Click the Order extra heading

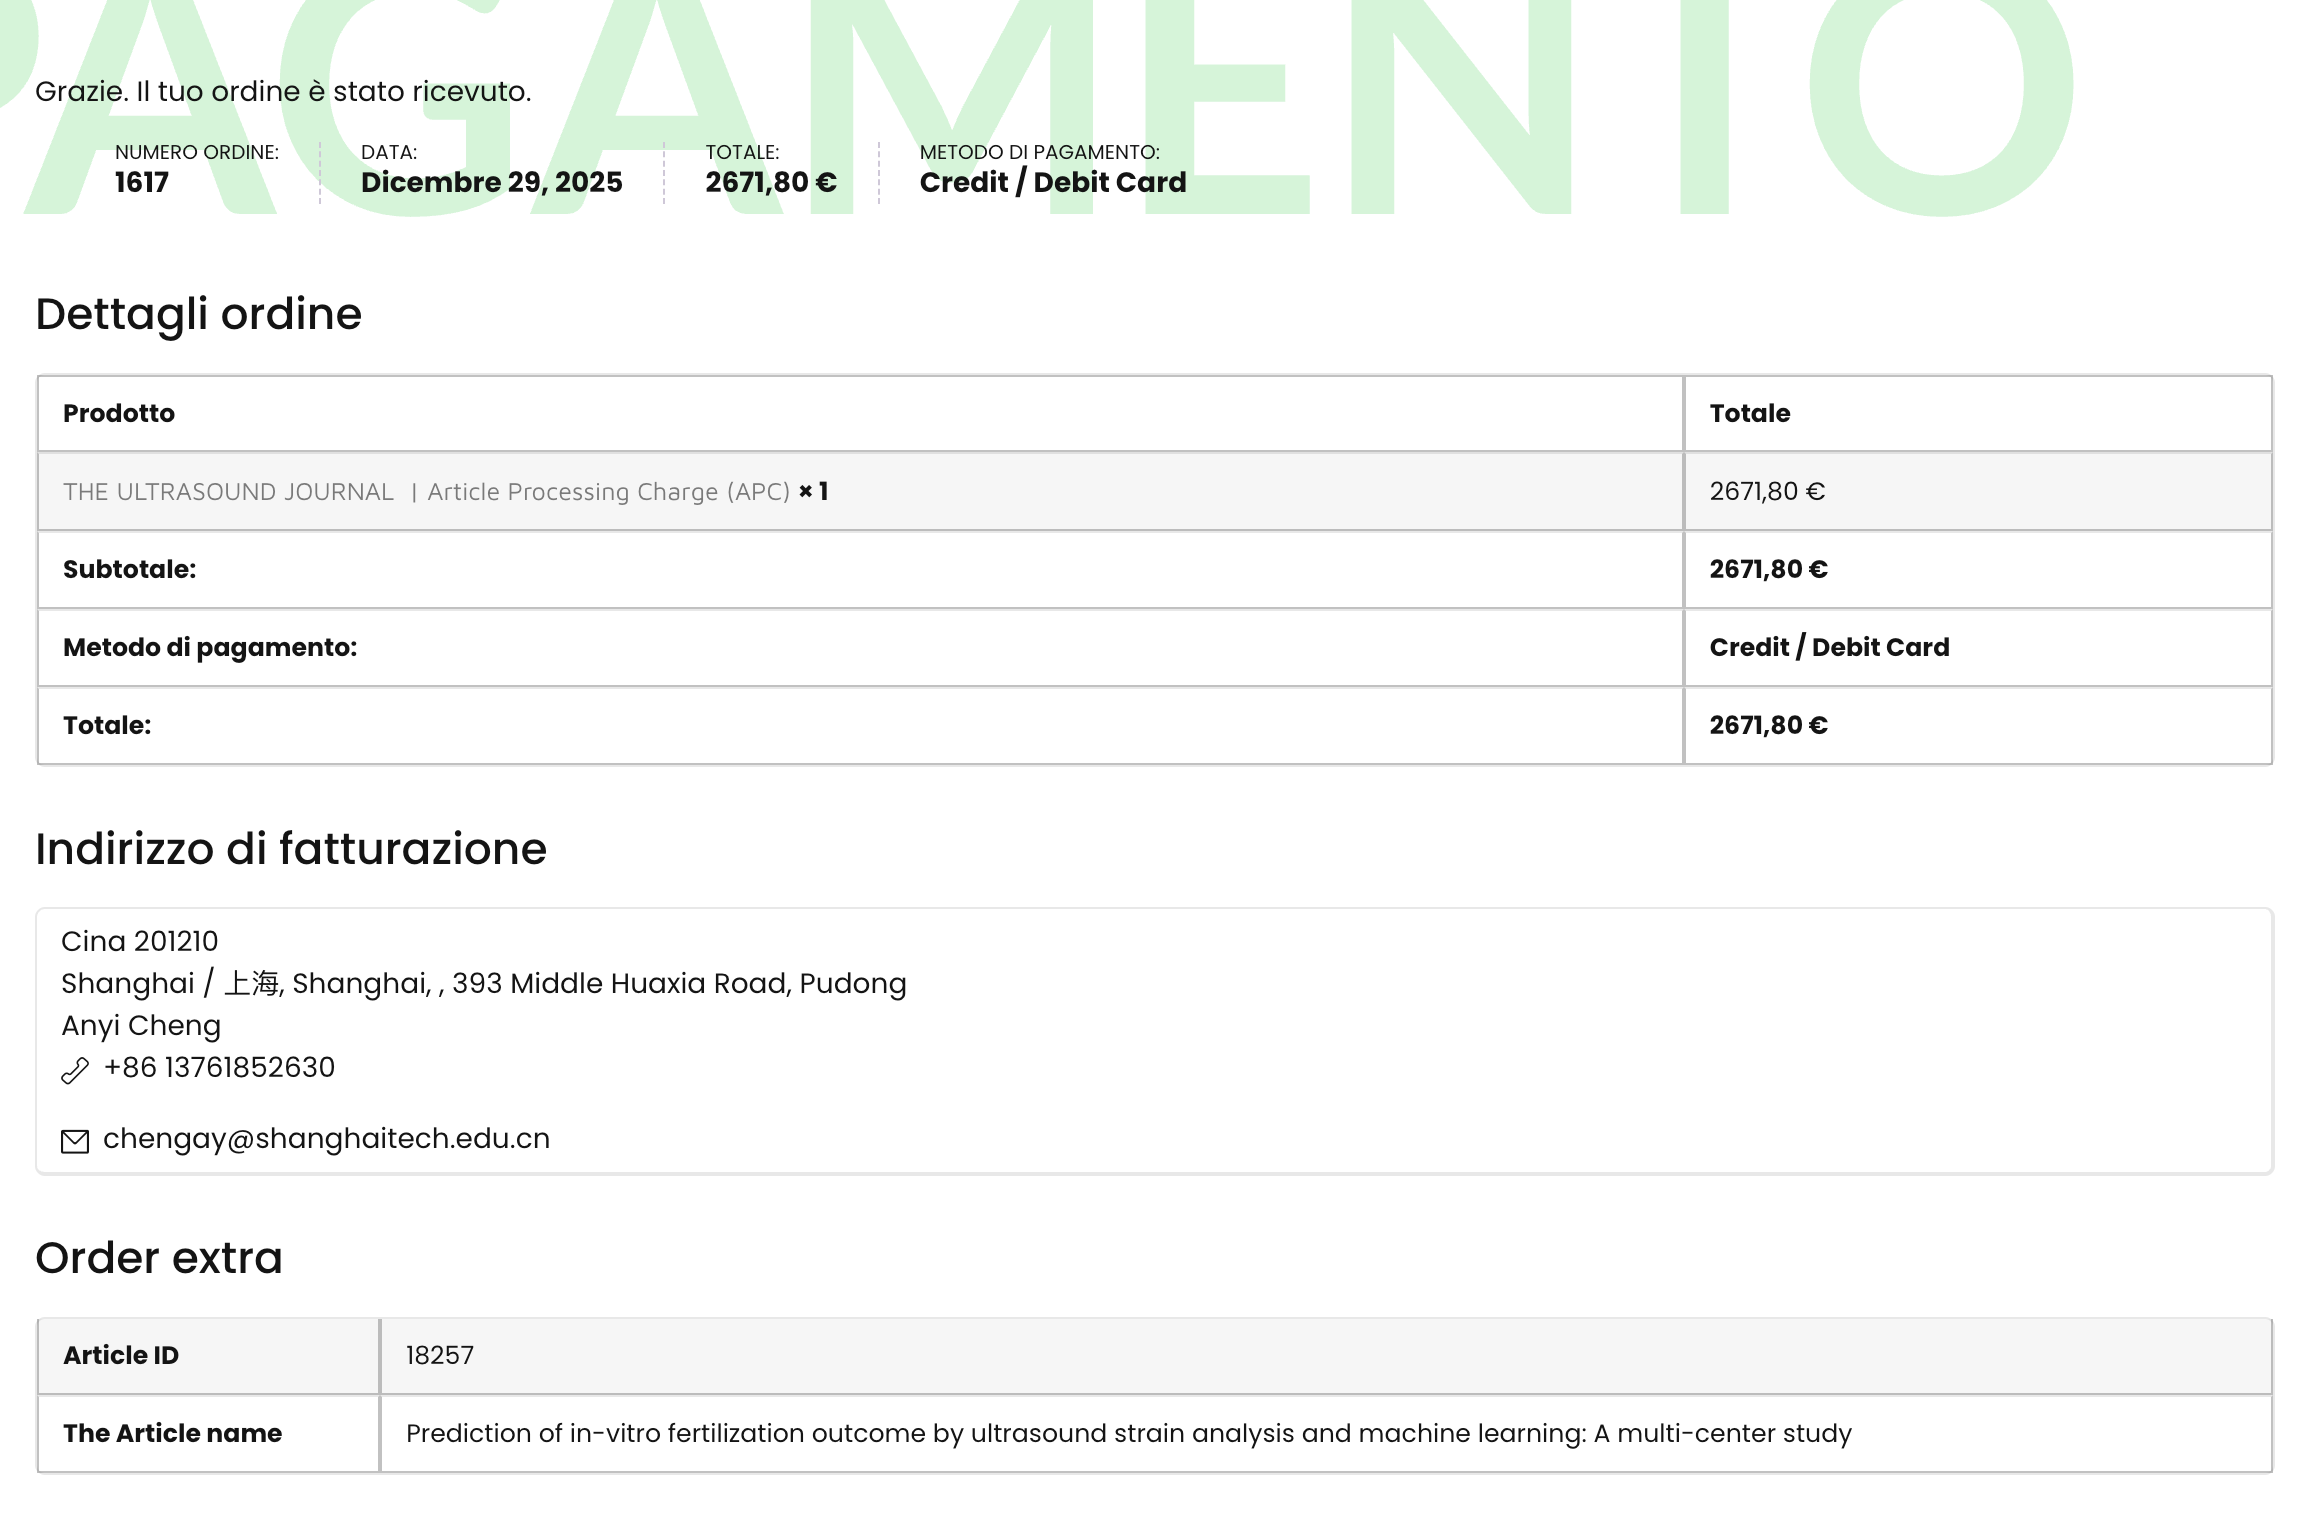(x=159, y=1258)
